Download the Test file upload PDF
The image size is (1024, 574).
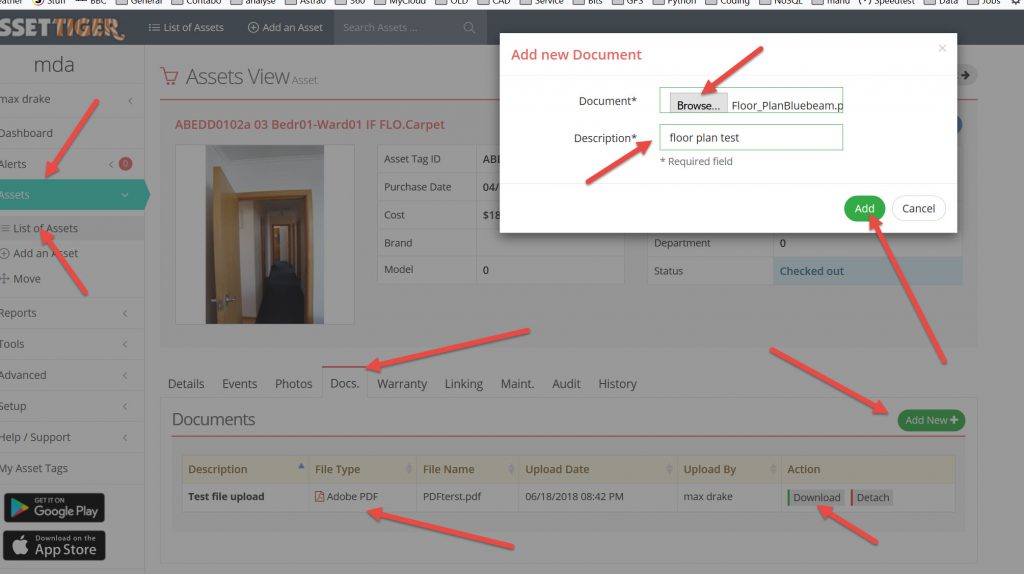[816, 497]
